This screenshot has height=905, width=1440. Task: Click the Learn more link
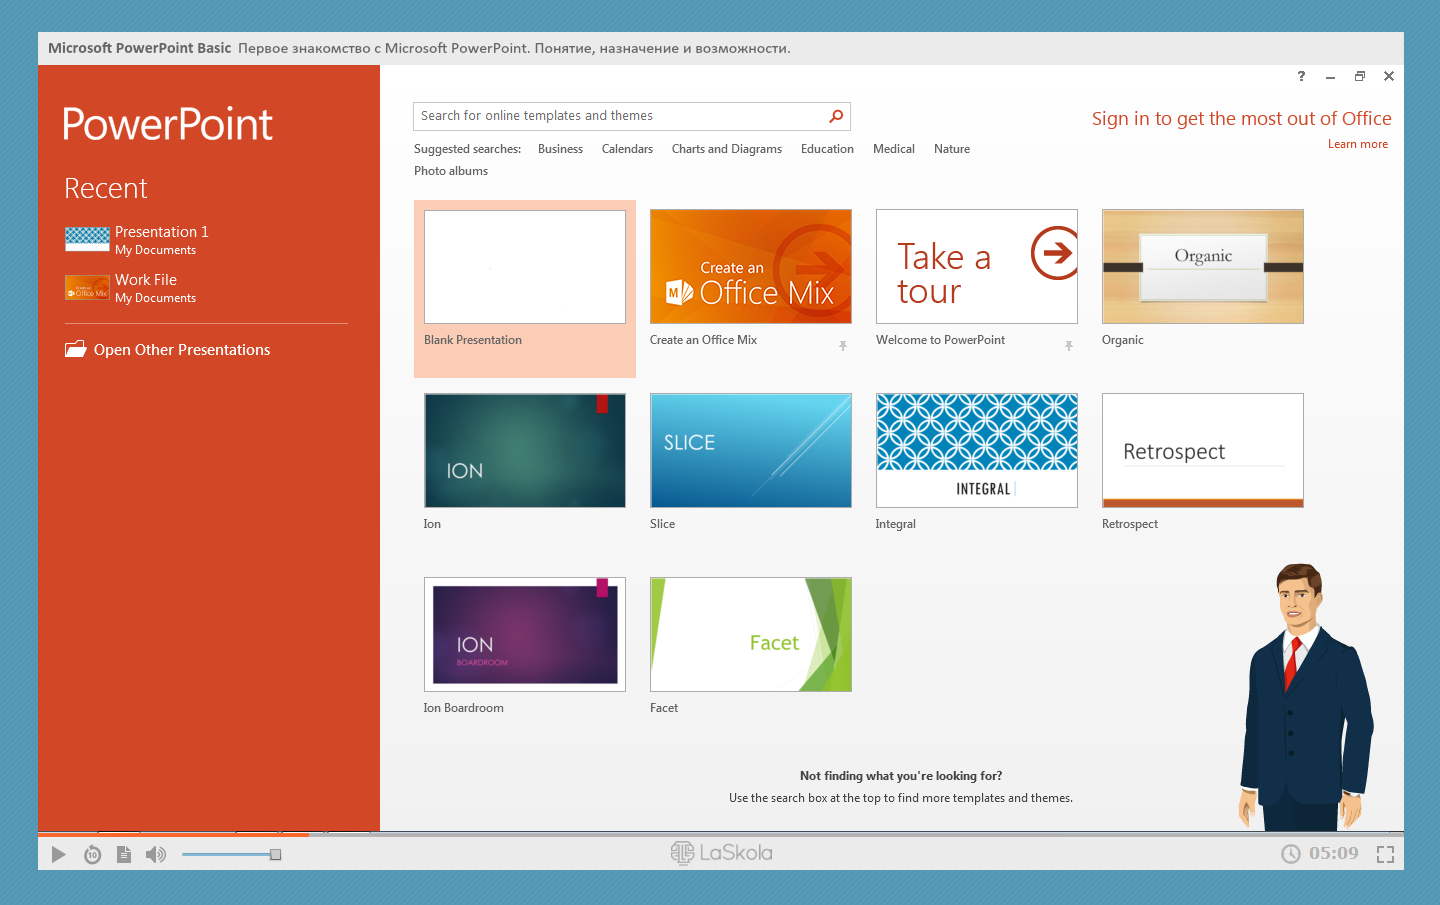pos(1357,144)
